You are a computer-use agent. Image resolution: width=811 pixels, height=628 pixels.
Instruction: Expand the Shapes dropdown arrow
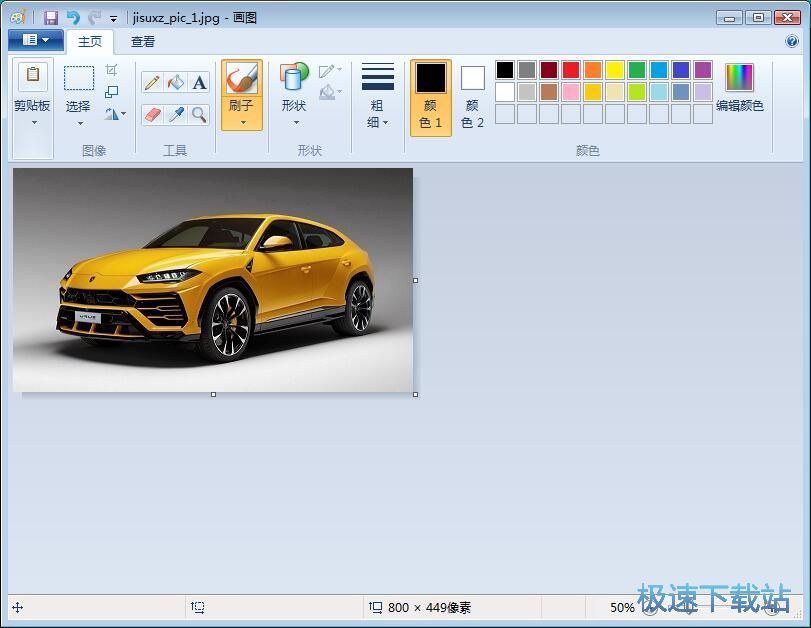[296, 123]
